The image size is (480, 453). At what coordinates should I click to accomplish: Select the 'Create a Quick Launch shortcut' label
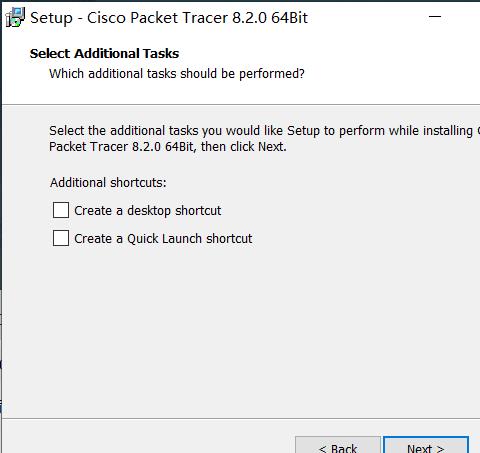point(163,239)
